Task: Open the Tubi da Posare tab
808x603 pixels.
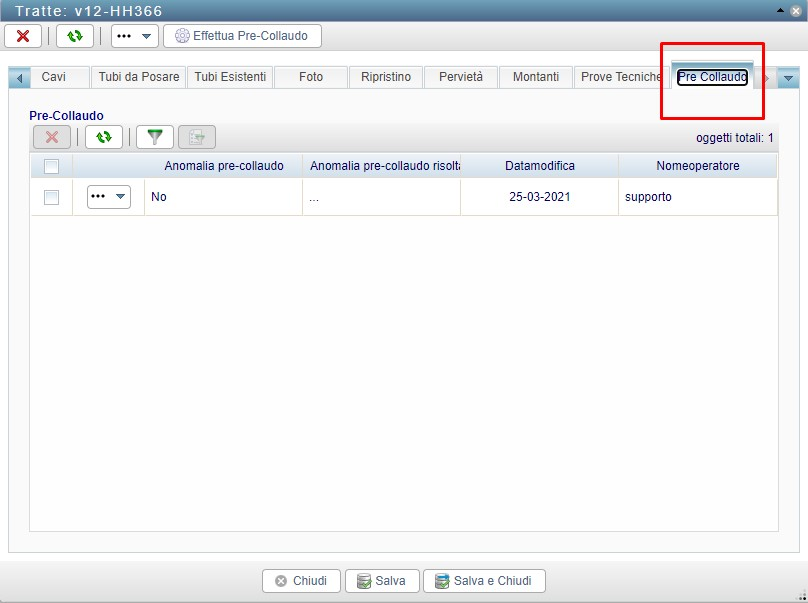Action: click(139, 77)
